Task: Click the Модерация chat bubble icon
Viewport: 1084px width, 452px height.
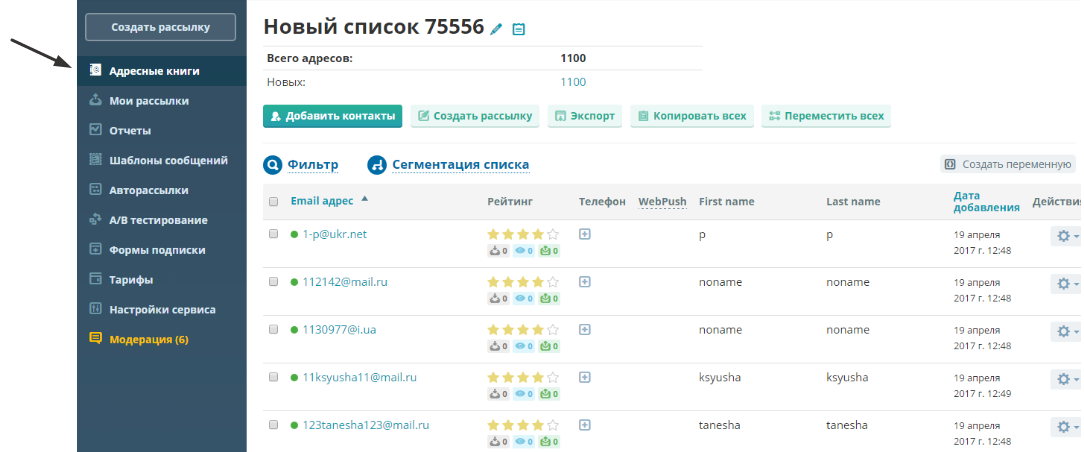Action: point(95,339)
